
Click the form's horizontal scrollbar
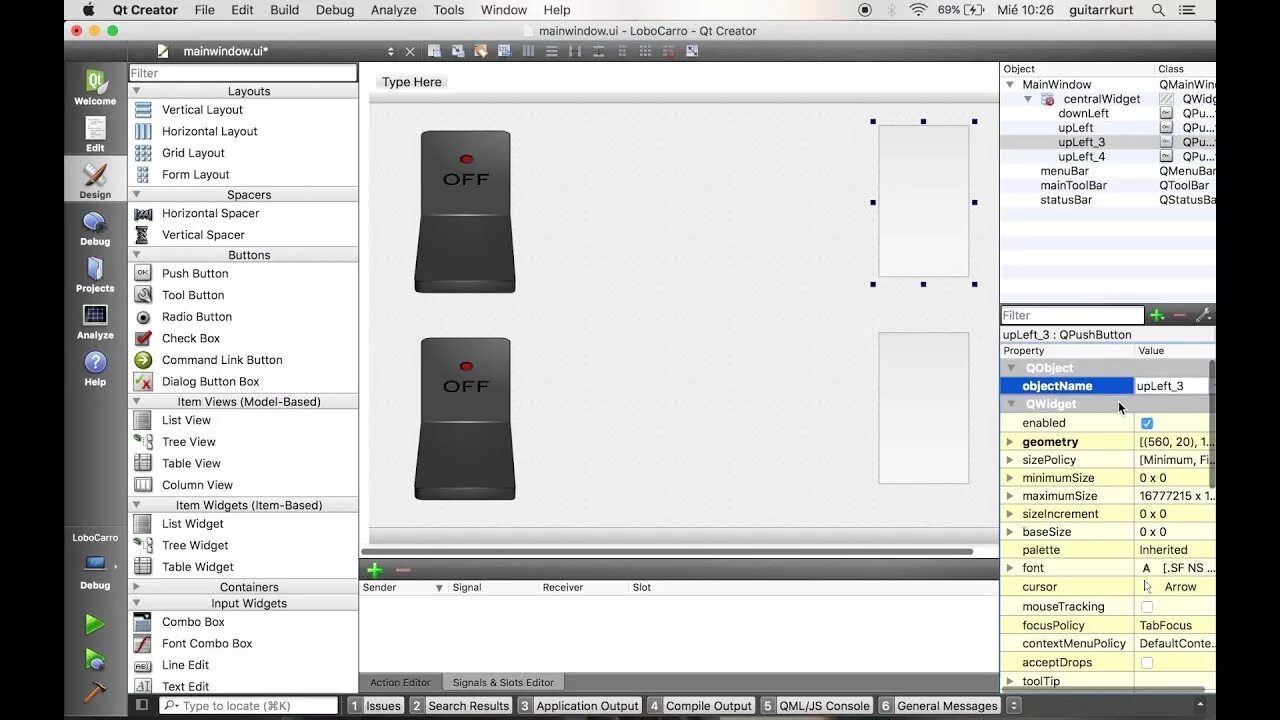(x=667, y=551)
